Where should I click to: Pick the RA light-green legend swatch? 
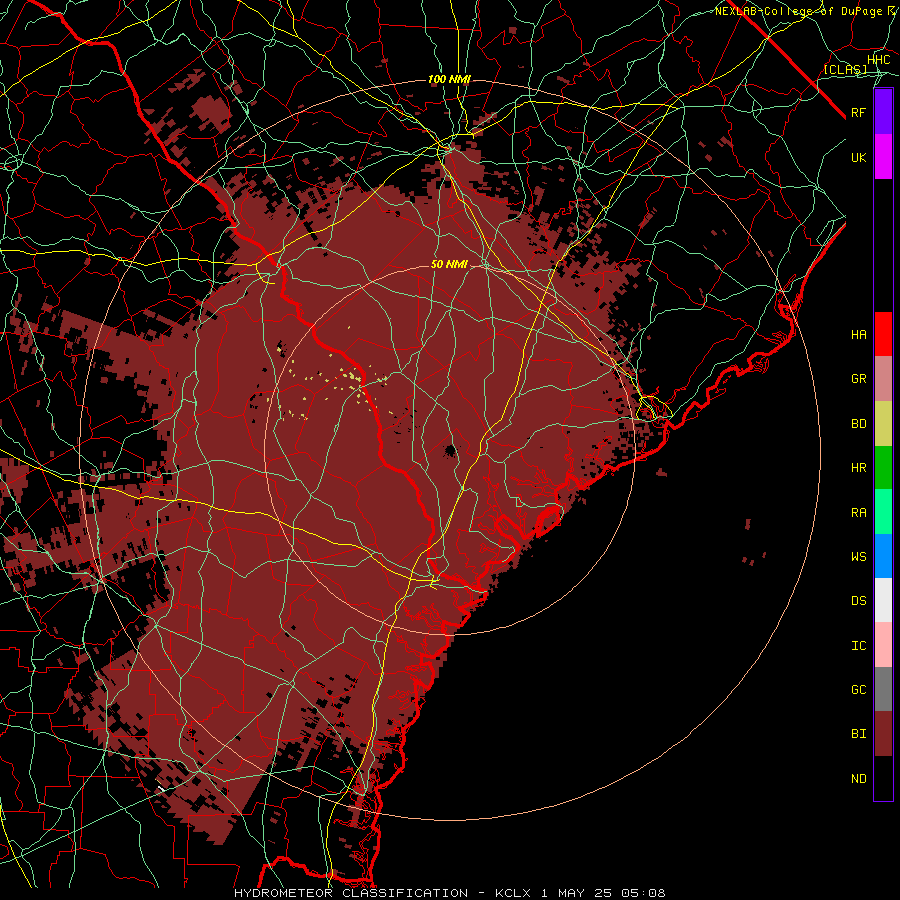coord(883,512)
